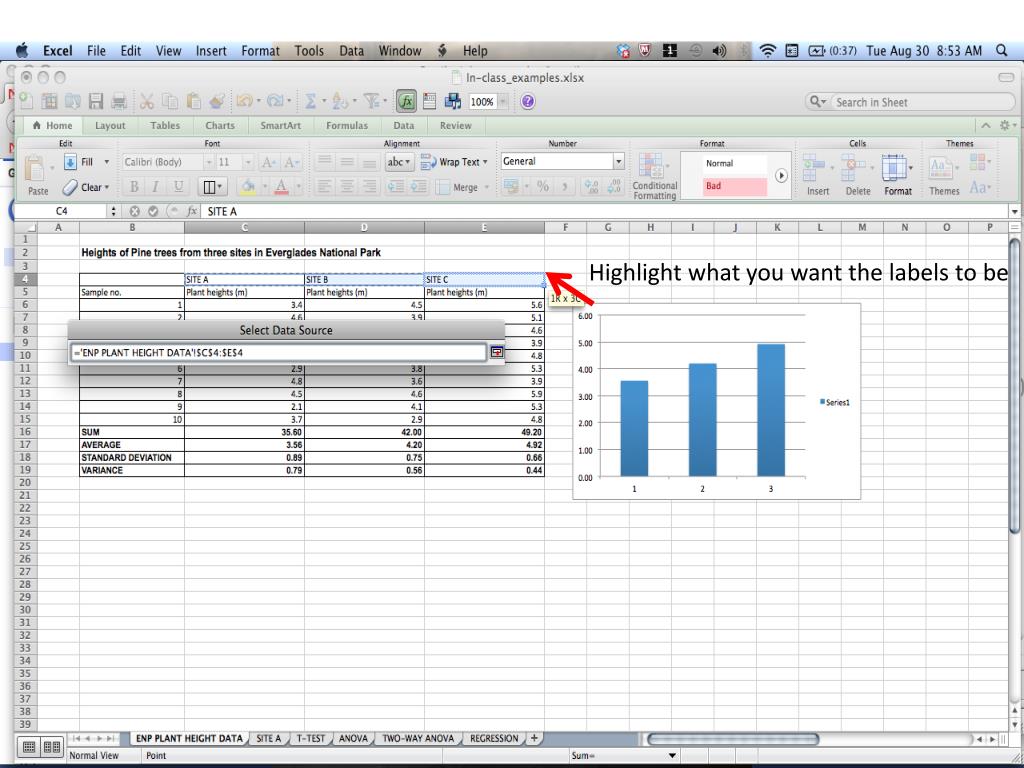Expand the formula bar with the down arrow

1014,212
